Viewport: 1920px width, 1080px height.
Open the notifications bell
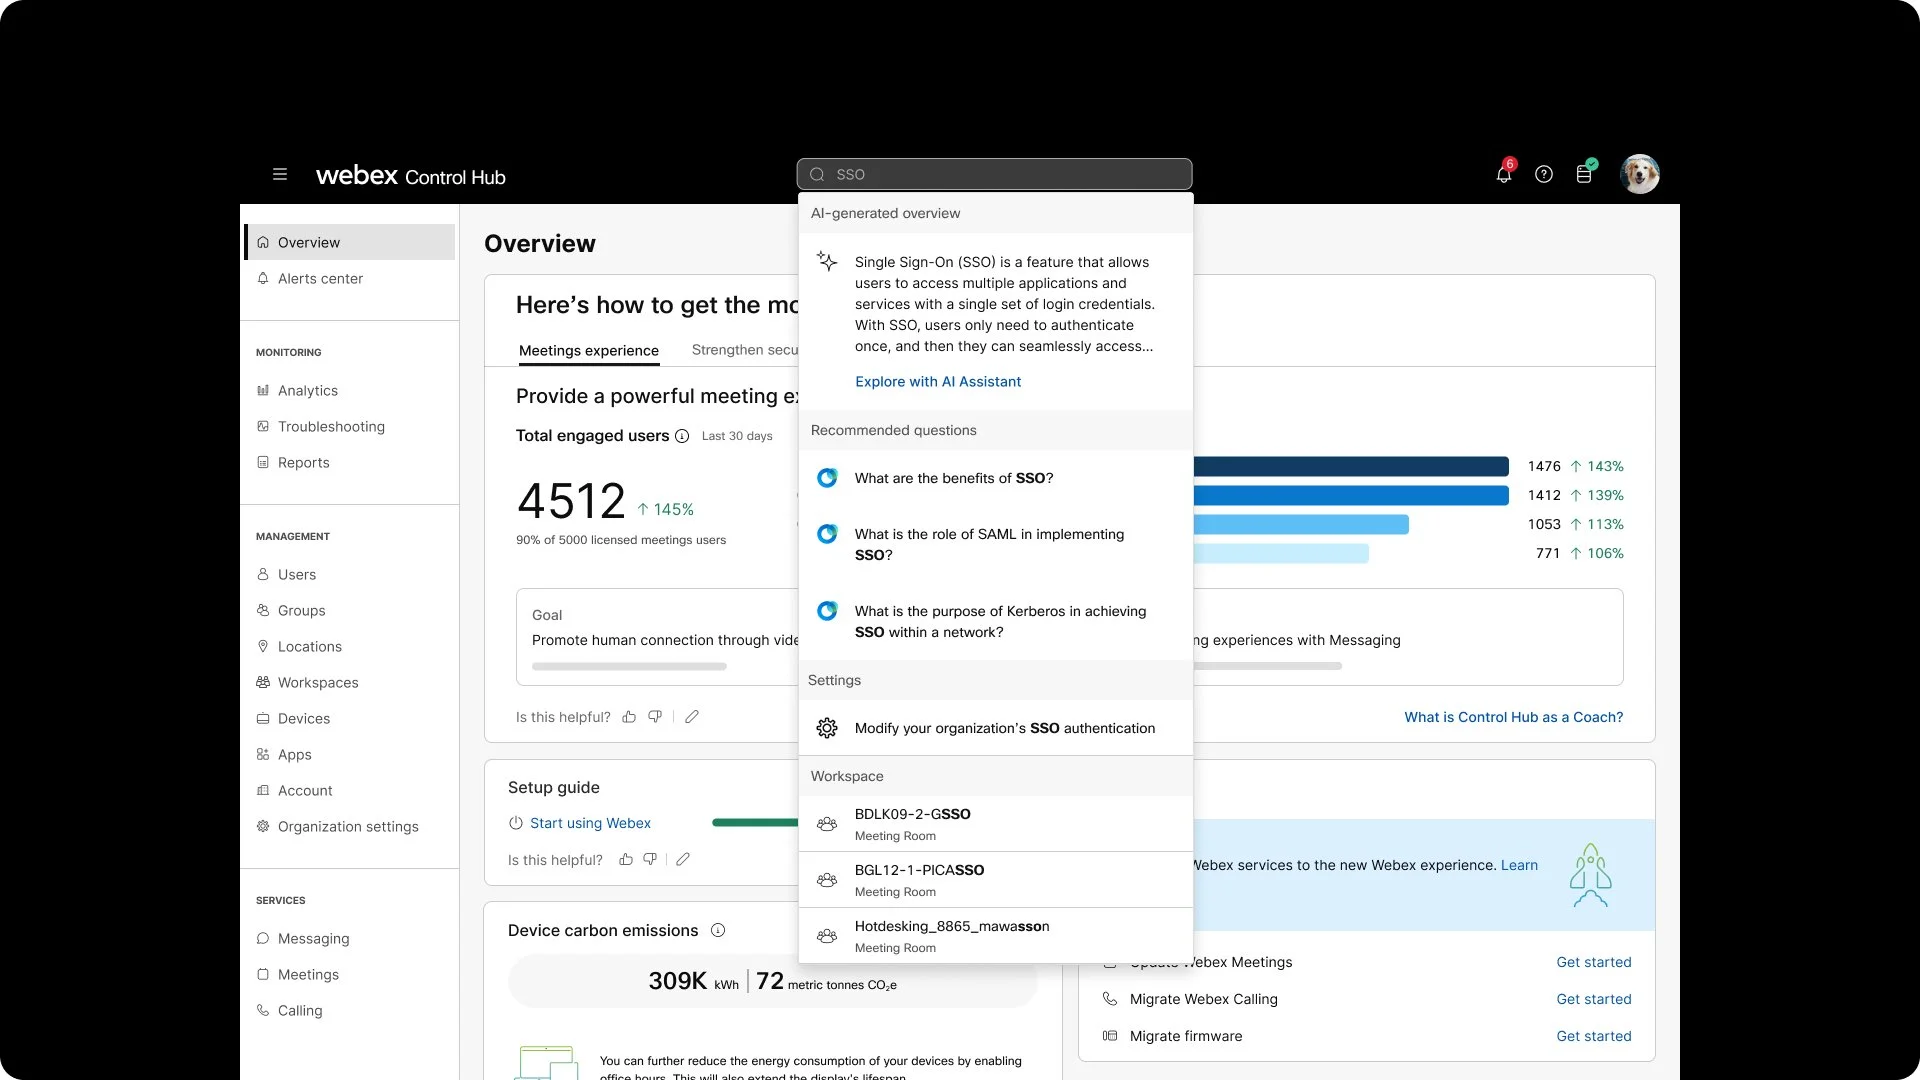[x=1503, y=174]
